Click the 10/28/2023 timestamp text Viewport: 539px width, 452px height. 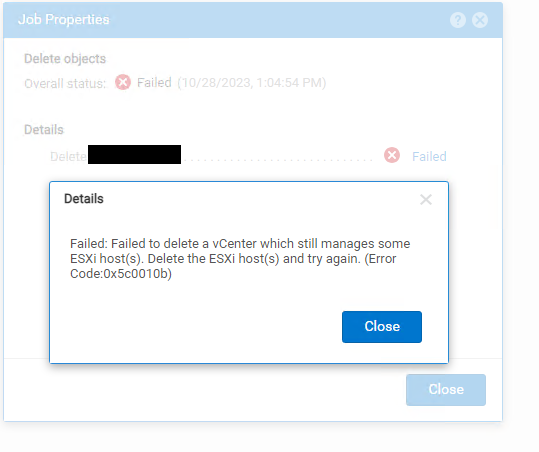pyautogui.click(x=252, y=83)
